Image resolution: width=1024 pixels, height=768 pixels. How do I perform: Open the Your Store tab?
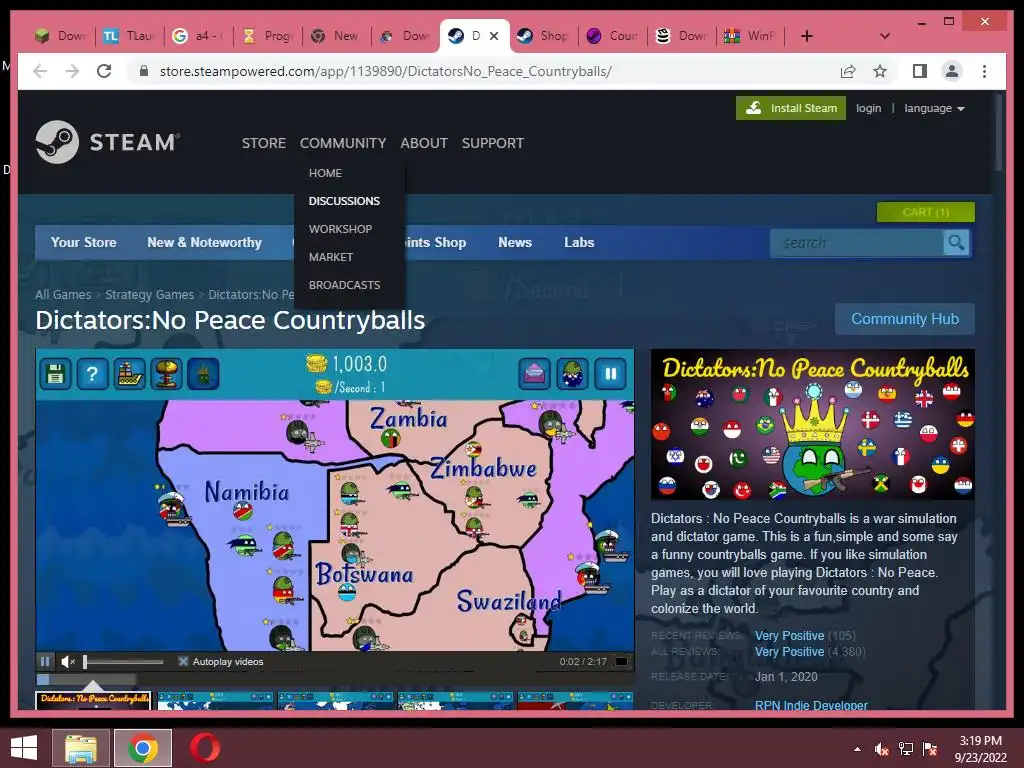pyautogui.click(x=84, y=242)
